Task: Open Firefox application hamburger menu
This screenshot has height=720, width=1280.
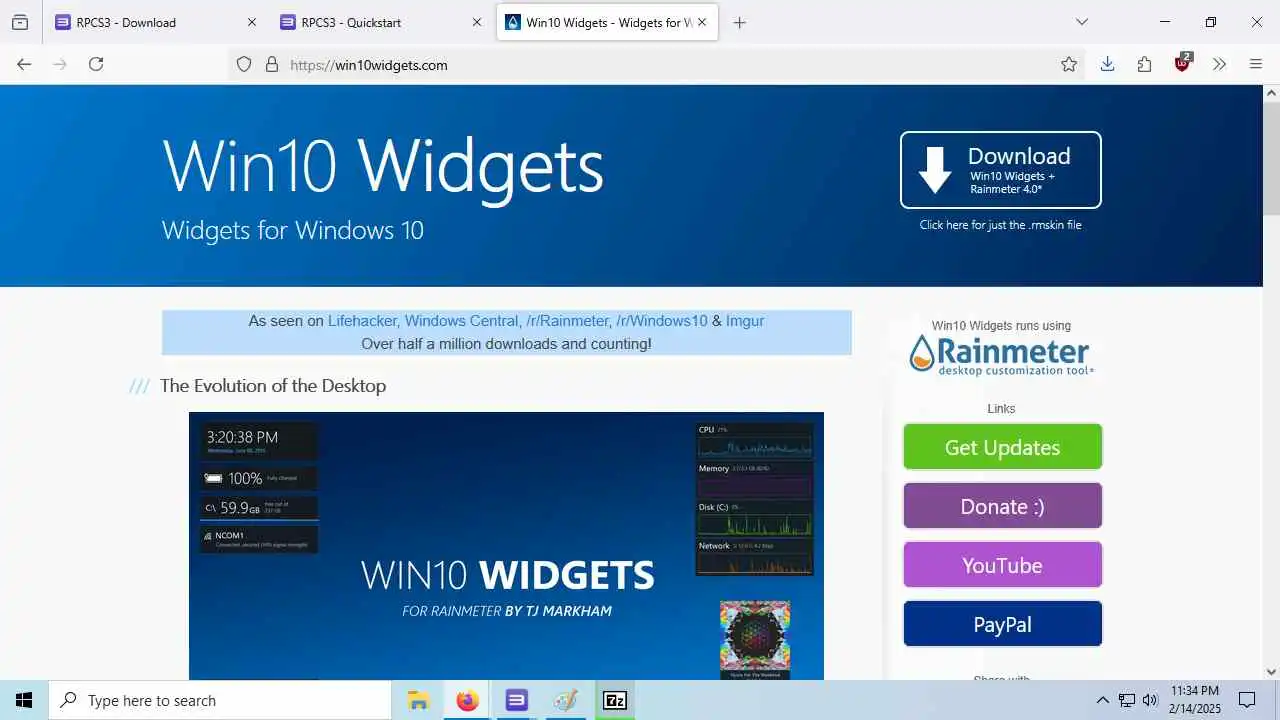Action: pyautogui.click(x=1256, y=64)
